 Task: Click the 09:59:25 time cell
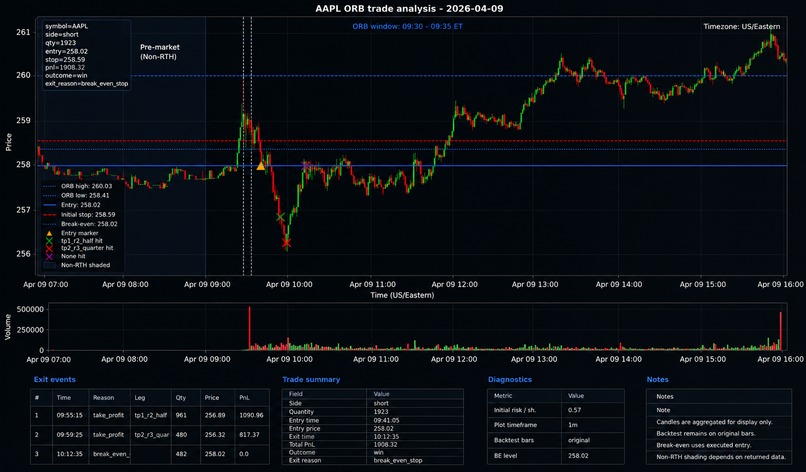pyautogui.click(x=70, y=434)
